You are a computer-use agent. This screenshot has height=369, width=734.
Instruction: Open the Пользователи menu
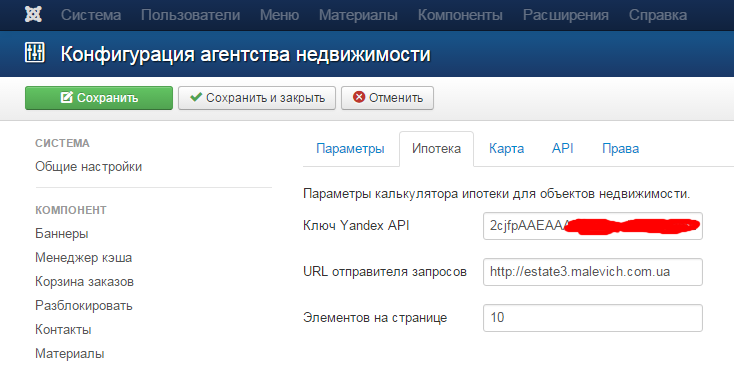point(191,15)
